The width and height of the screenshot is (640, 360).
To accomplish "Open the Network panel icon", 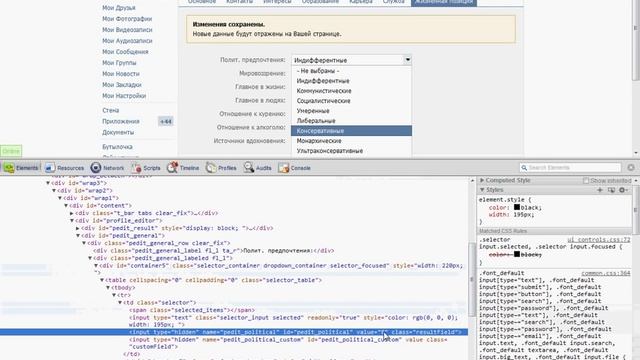I will pos(96,168).
